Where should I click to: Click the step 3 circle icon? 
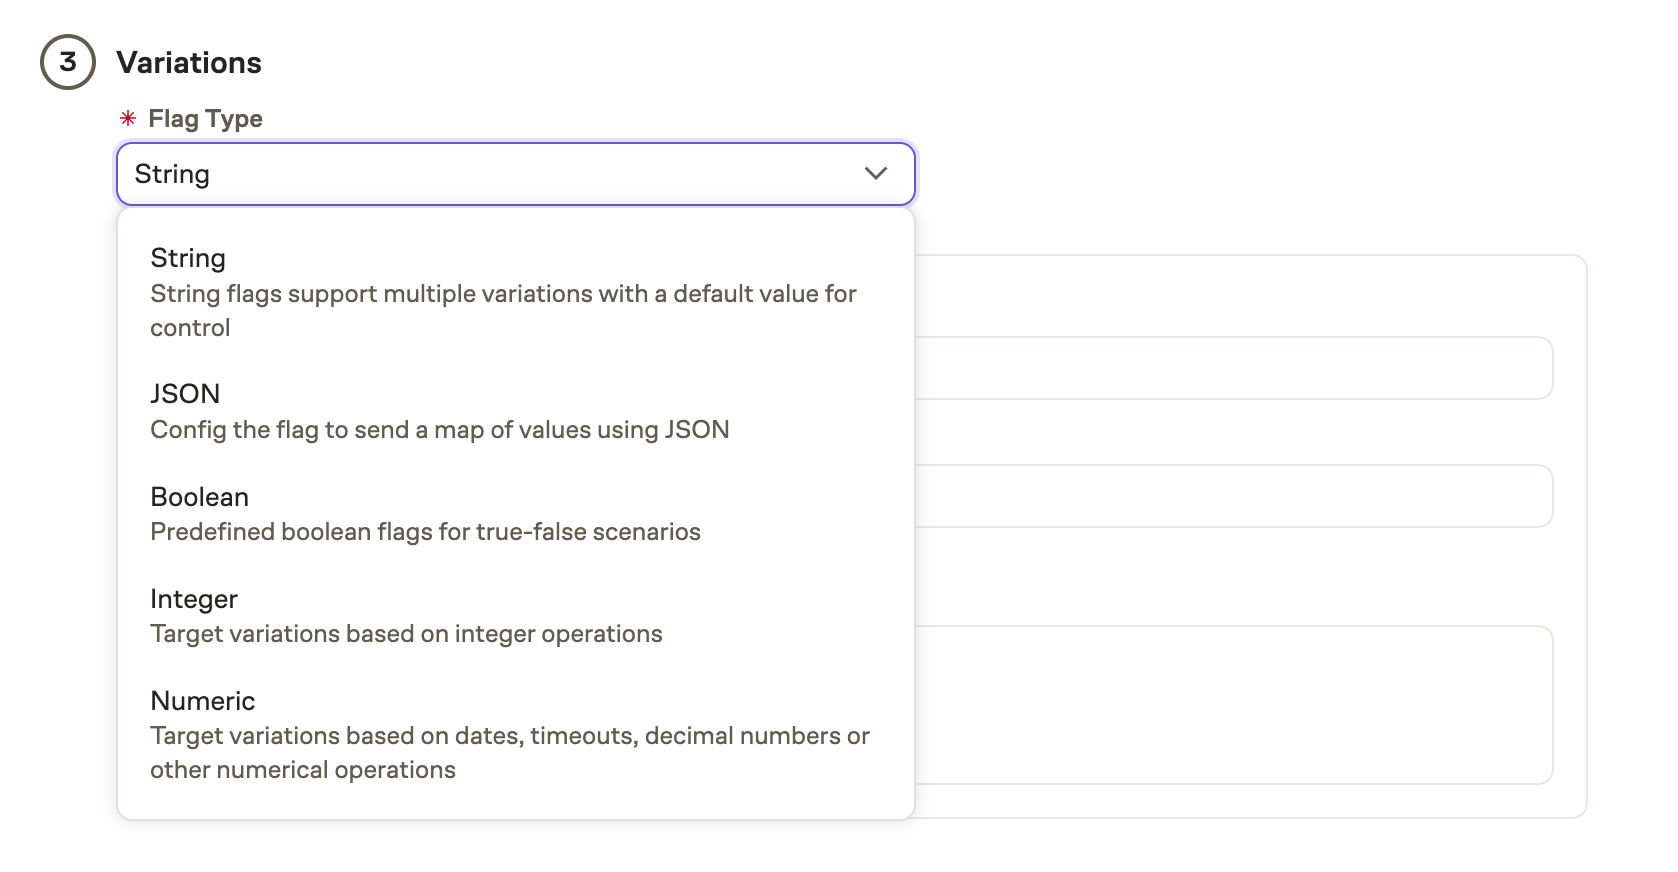pyautogui.click(x=67, y=62)
